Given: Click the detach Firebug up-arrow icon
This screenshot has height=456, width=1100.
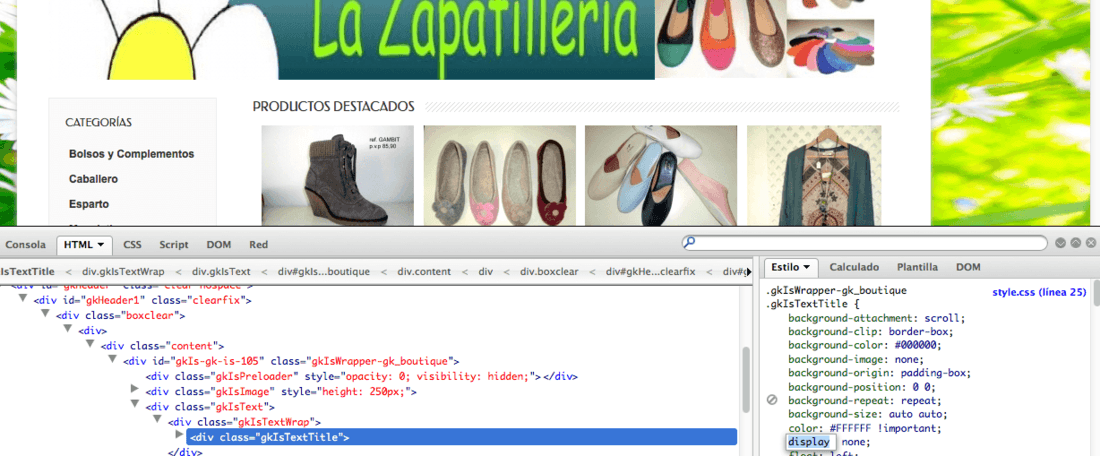Looking at the screenshot, I should point(1076,243).
